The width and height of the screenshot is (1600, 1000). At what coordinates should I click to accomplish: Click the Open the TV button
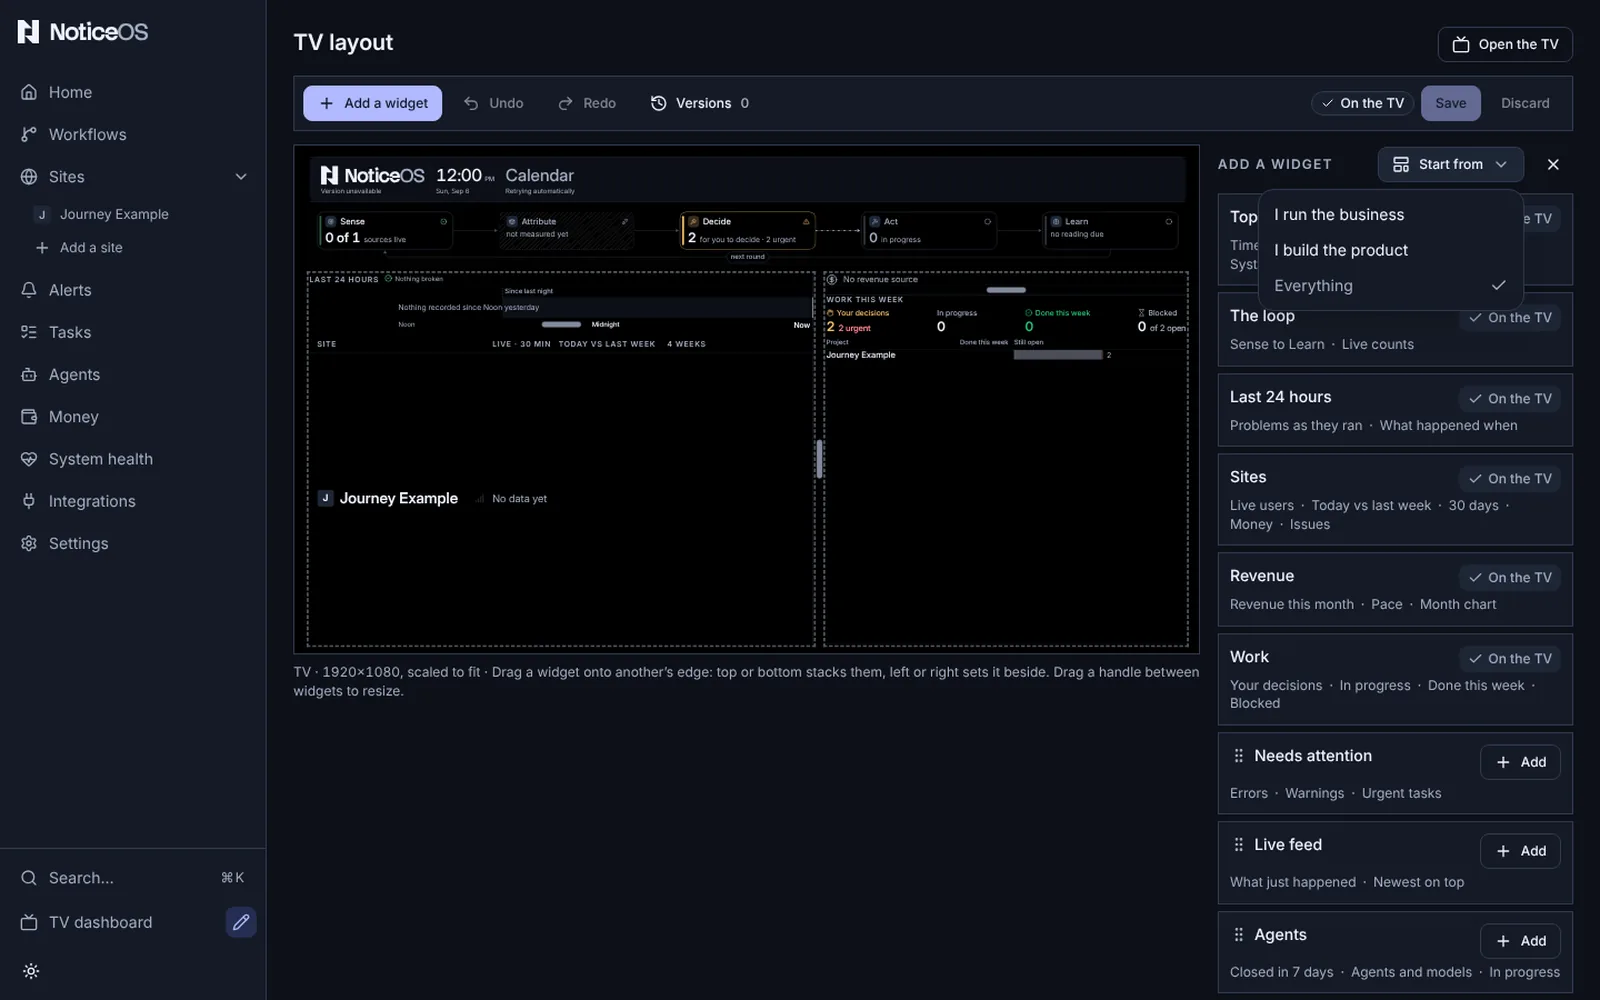[x=1505, y=44]
